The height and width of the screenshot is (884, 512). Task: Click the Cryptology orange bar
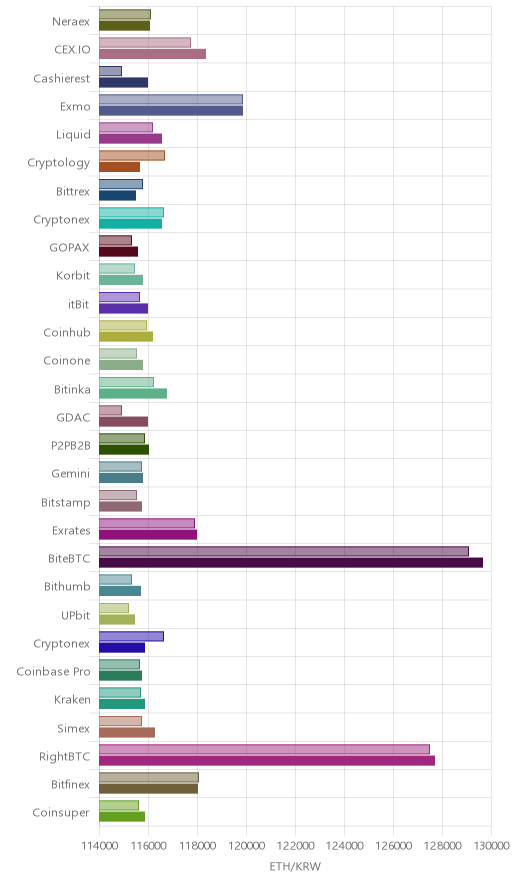point(120,167)
